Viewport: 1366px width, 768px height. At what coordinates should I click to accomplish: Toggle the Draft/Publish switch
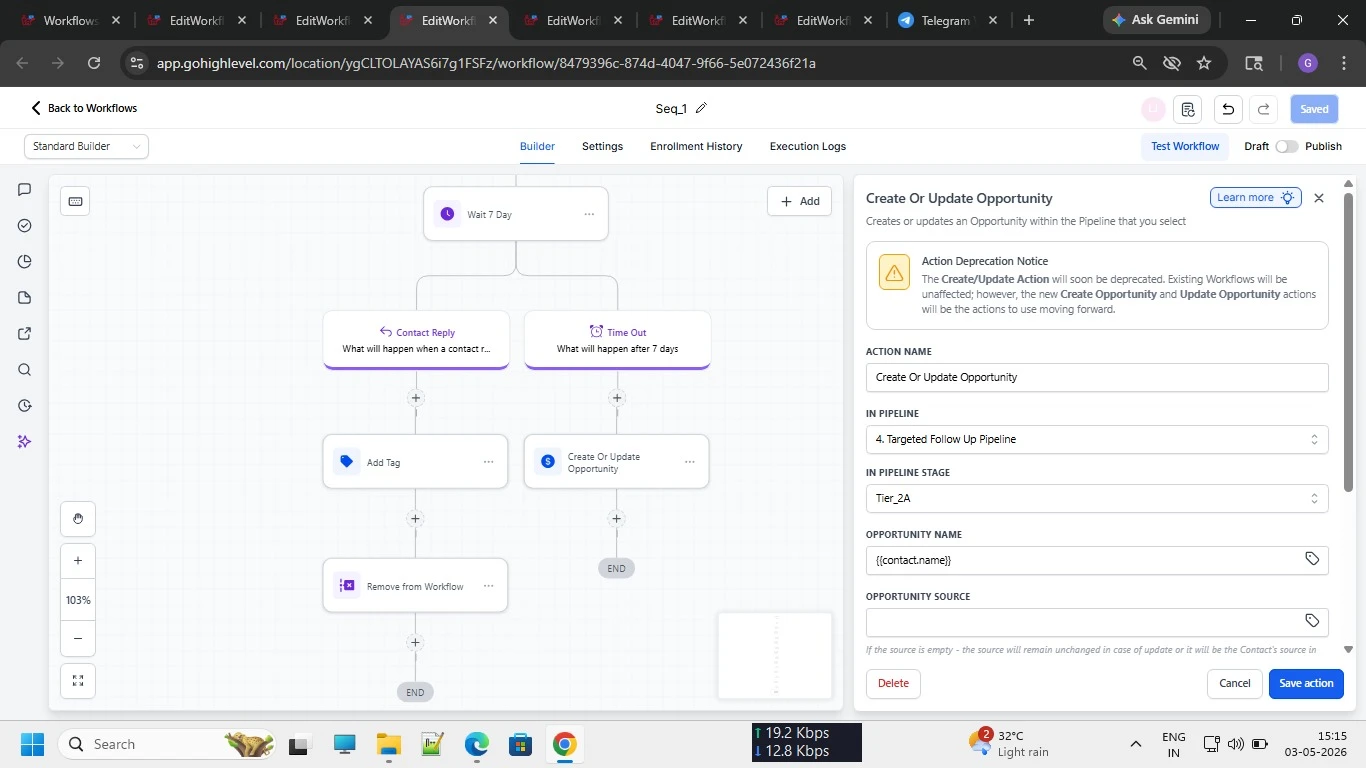pos(1287,146)
